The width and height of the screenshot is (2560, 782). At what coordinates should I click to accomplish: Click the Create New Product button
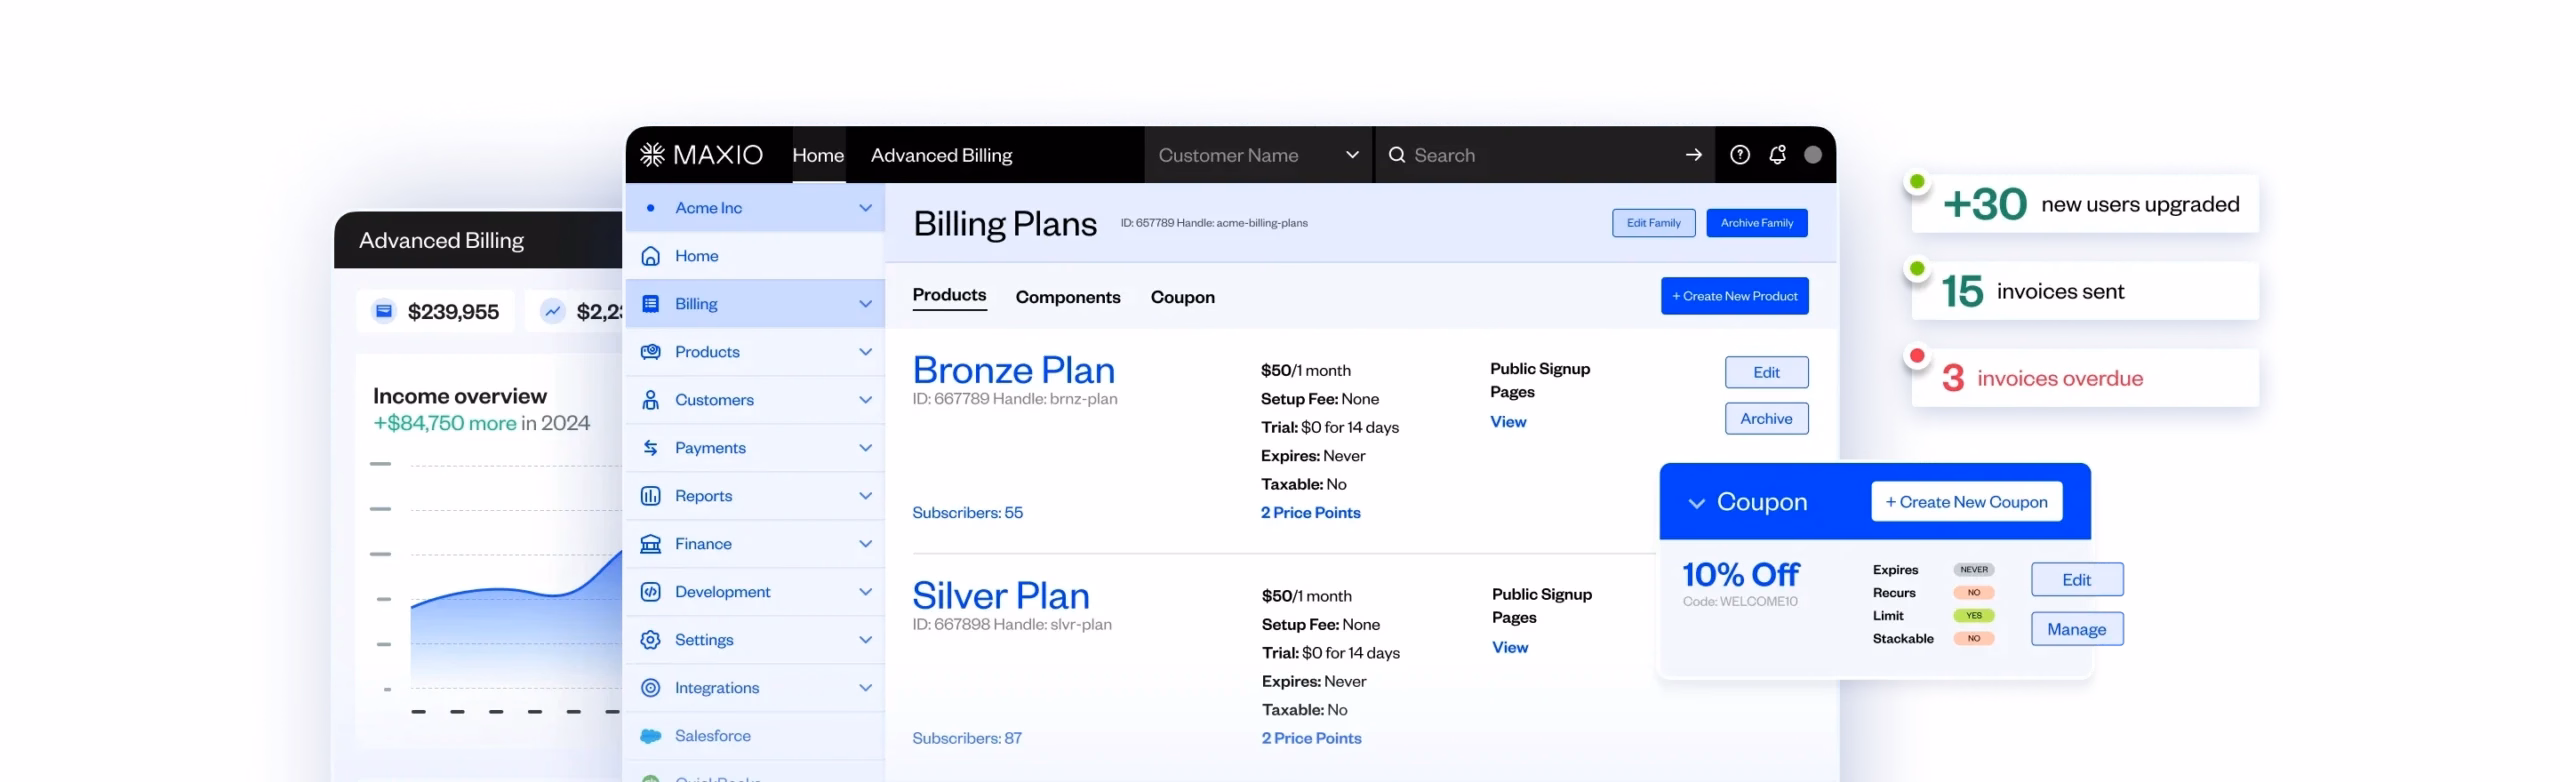click(x=1733, y=296)
